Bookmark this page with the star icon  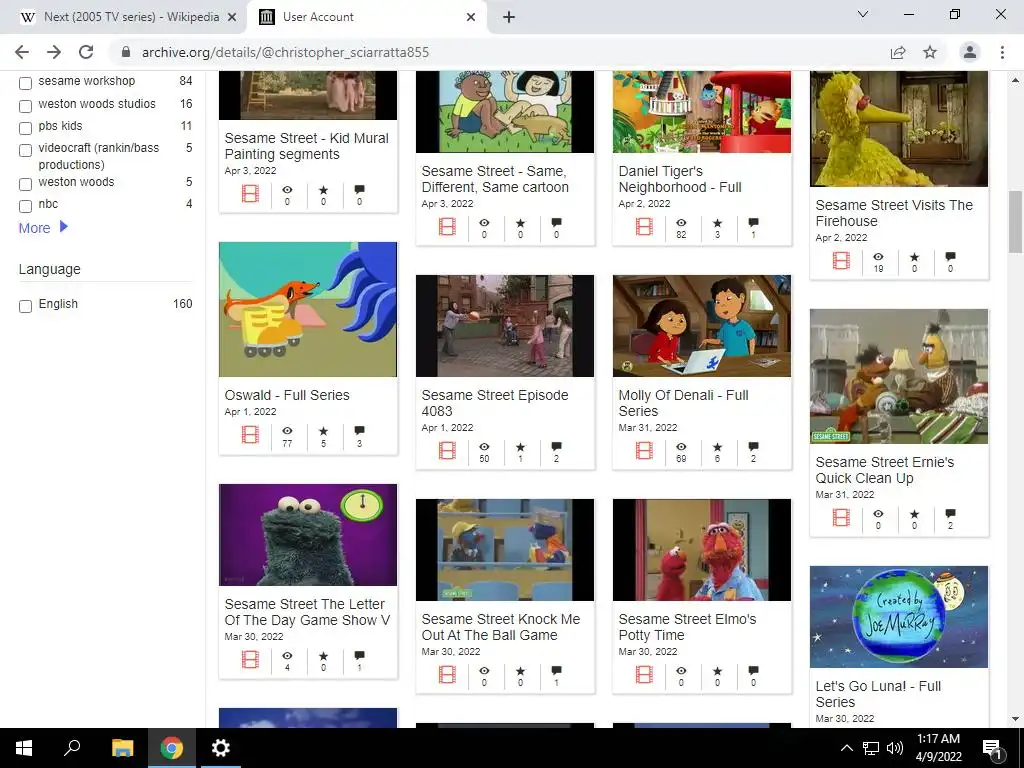pyautogui.click(x=930, y=52)
